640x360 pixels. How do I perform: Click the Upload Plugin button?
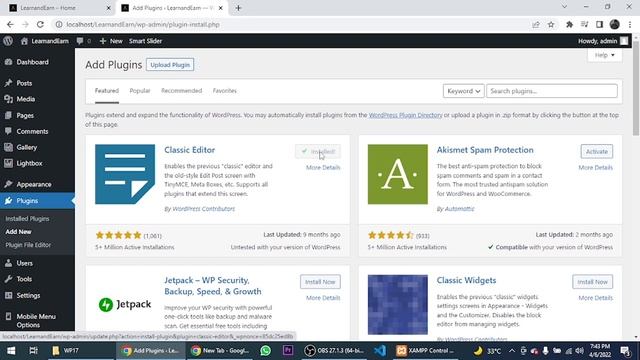pyautogui.click(x=170, y=65)
